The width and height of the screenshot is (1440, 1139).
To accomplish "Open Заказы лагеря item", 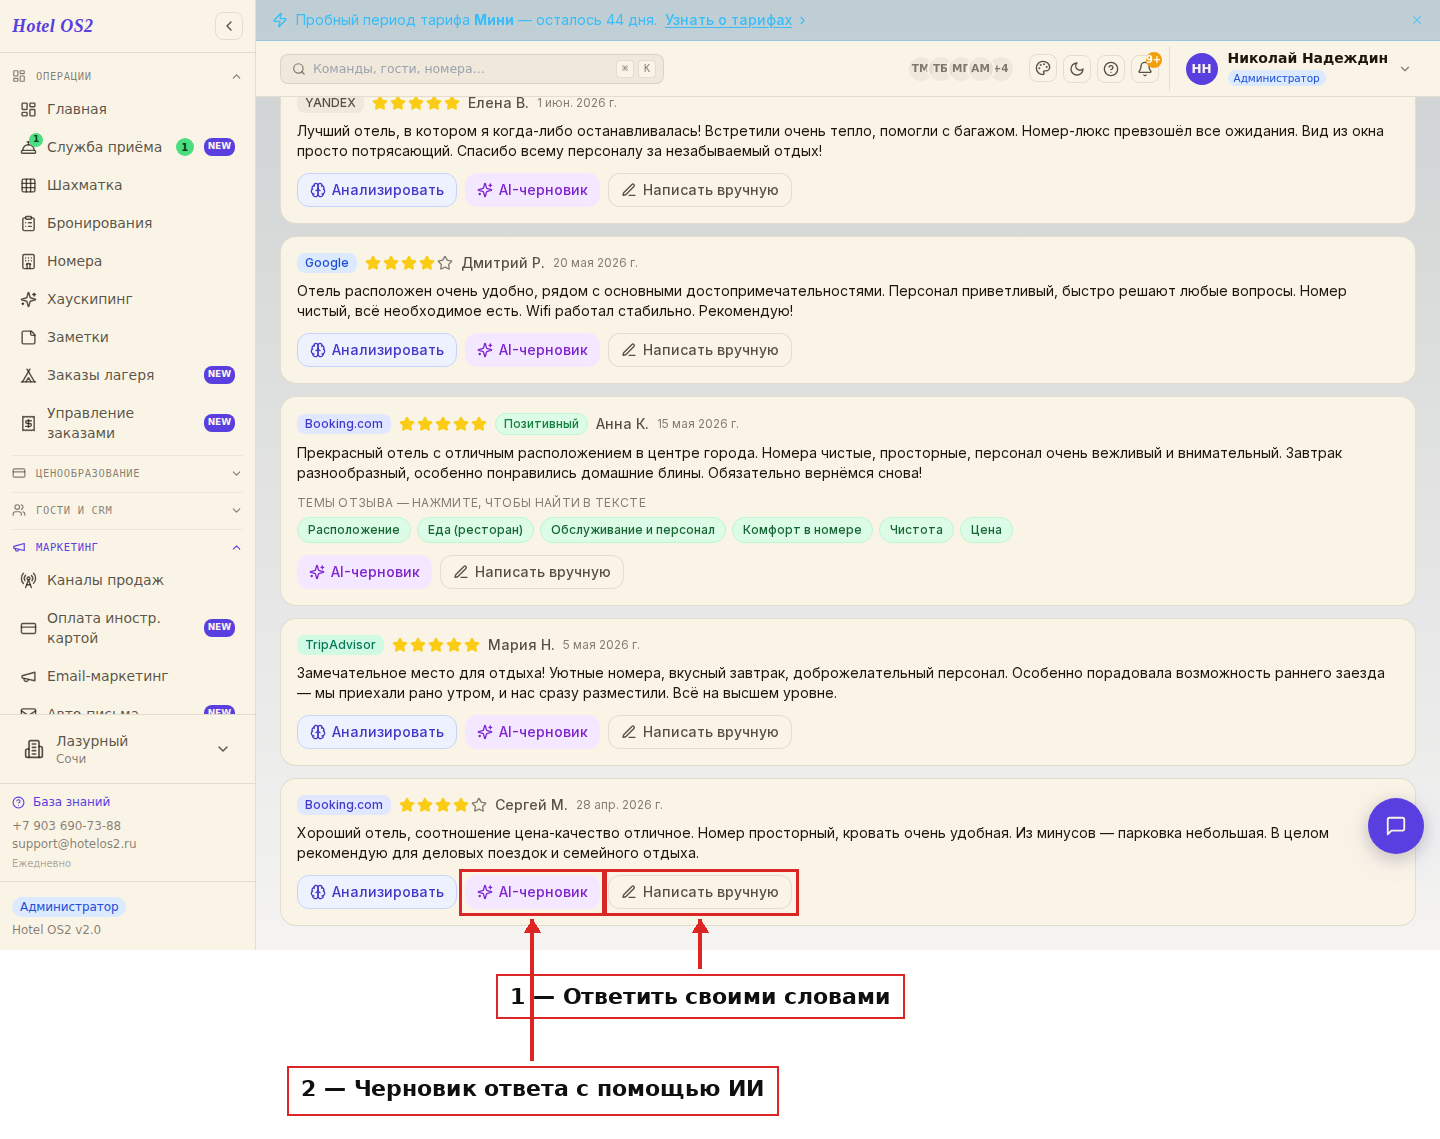I will 127,375.
